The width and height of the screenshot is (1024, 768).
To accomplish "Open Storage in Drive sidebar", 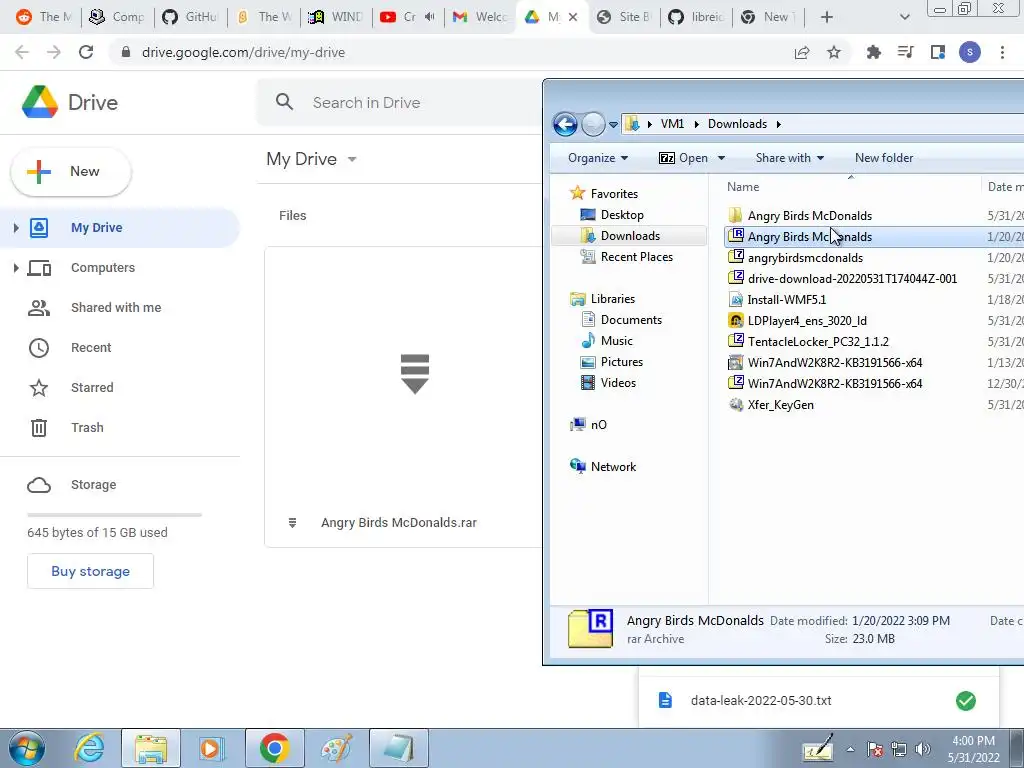I will coord(93,485).
